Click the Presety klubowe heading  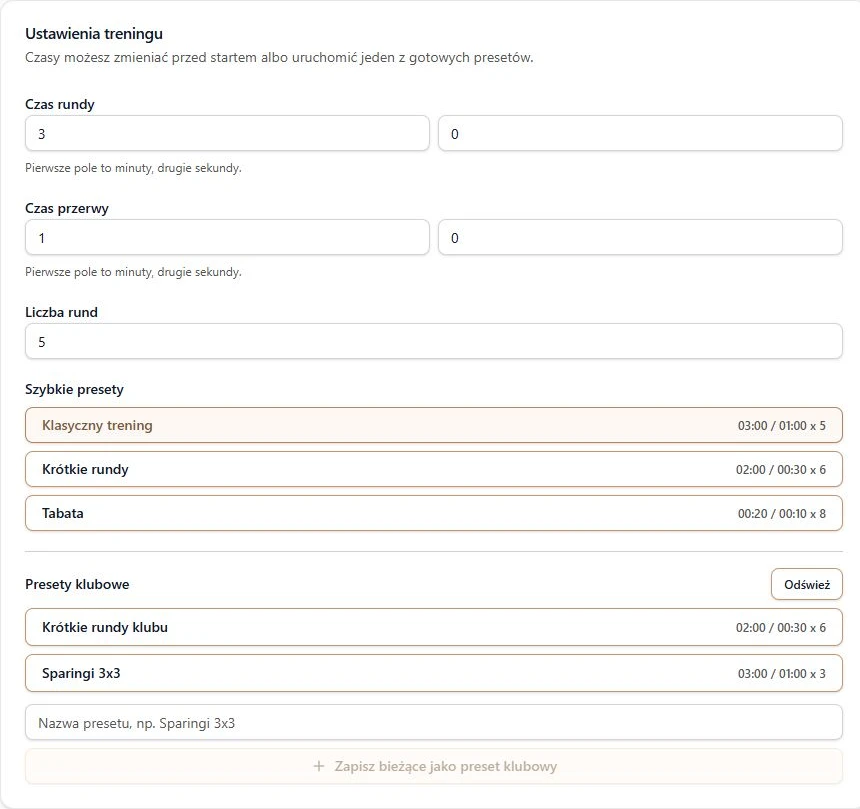pyautogui.click(x=77, y=584)
